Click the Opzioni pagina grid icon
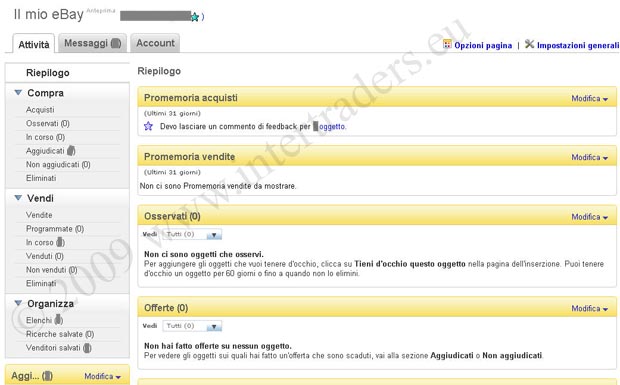 [x=447, y=44]
